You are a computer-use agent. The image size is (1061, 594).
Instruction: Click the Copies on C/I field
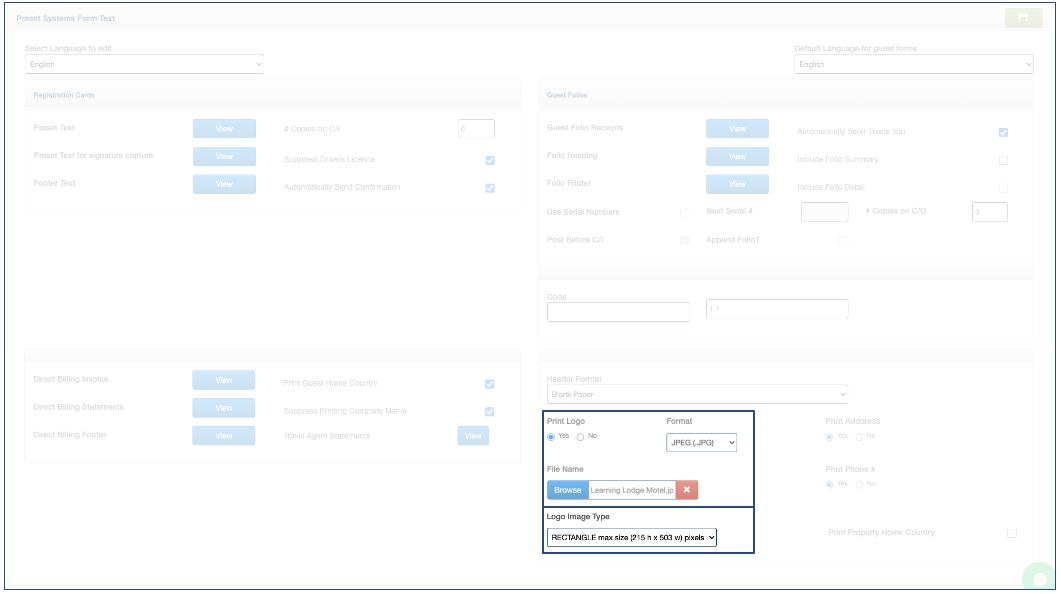[476, 129]
